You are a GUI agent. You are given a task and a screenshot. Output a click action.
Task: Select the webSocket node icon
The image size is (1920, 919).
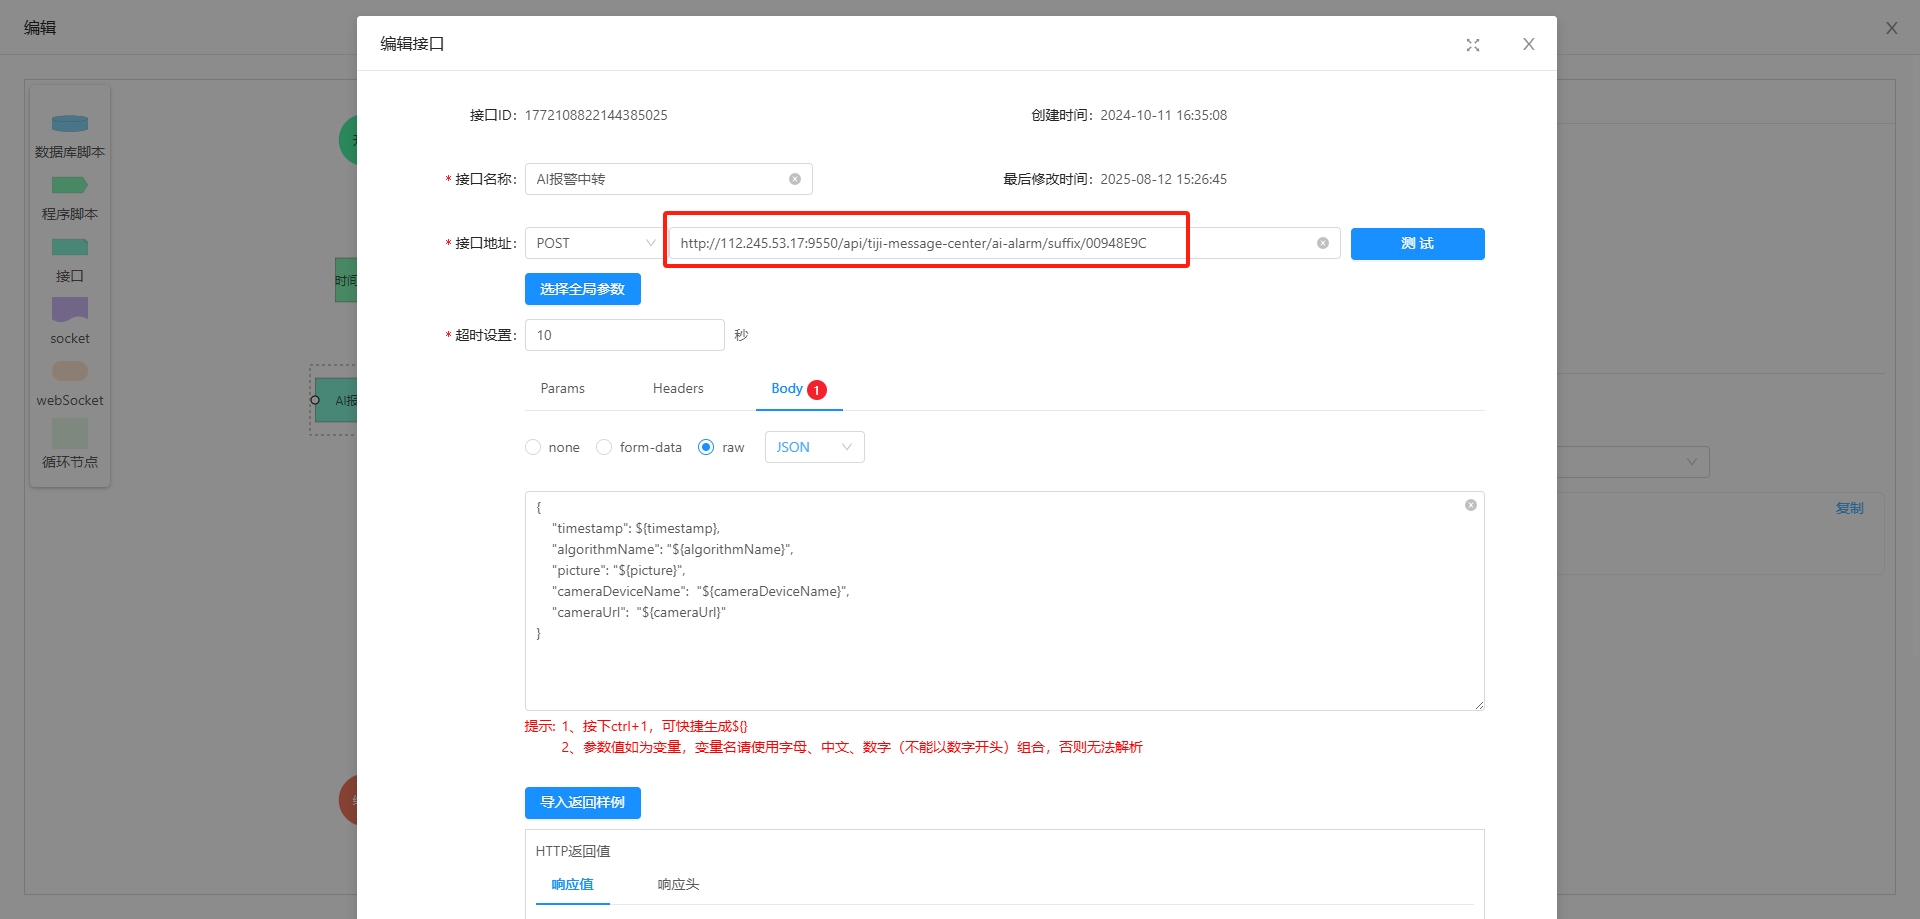pyautogui.click(x=70, y=371)
